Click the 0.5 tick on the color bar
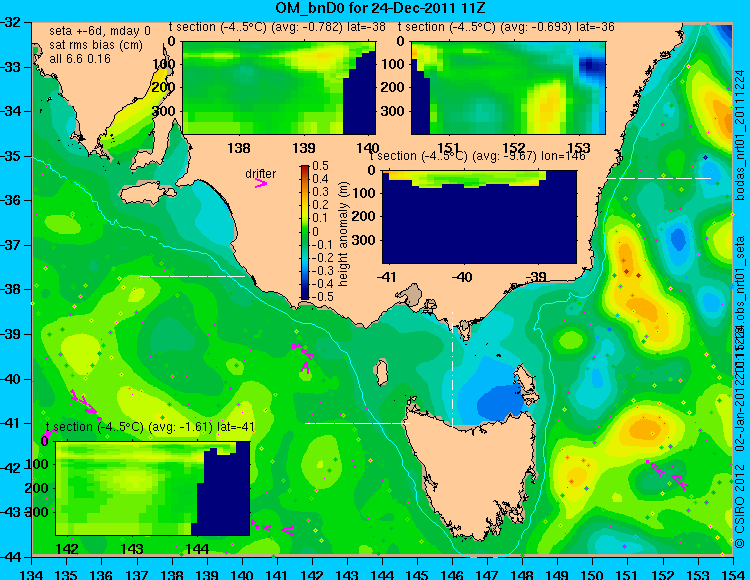The height and width of the screenshot is (580, 750). pyautogui.click(x=320, y=166)
